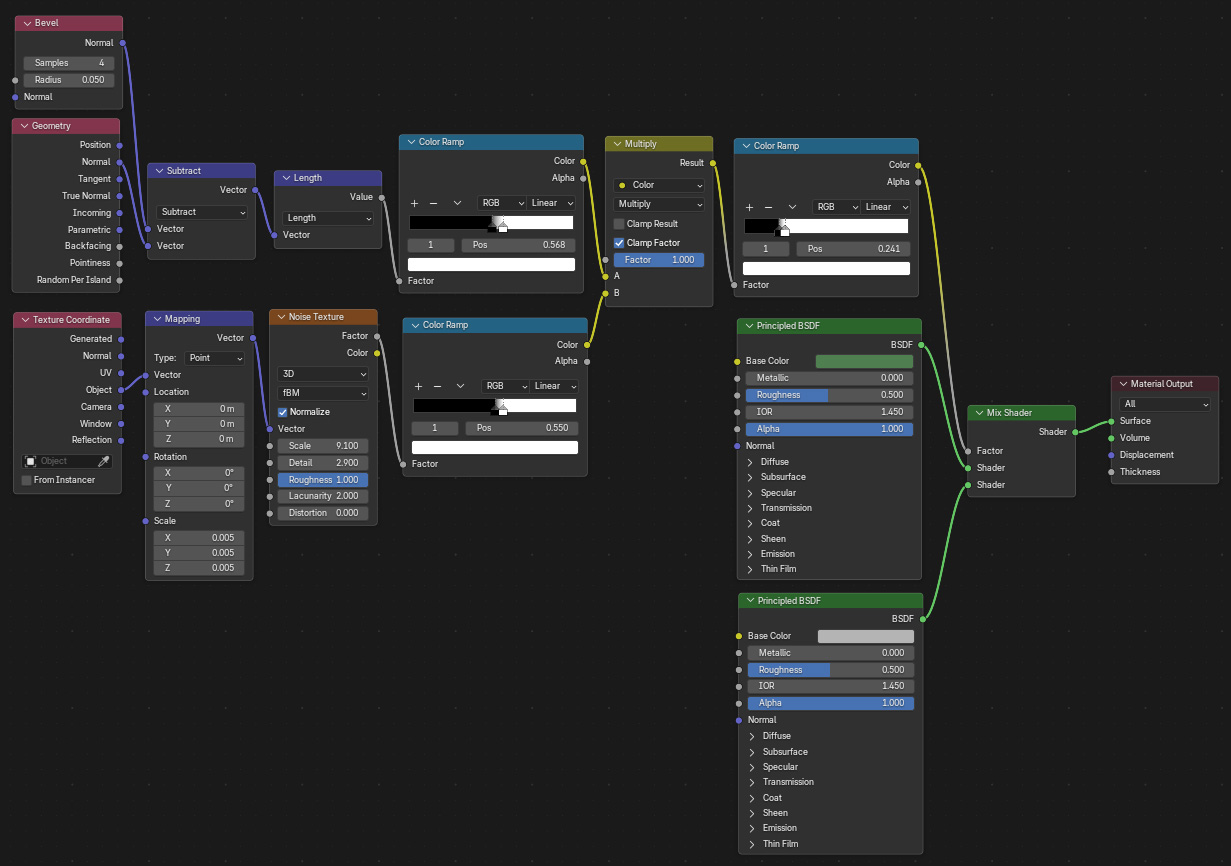Click the green Base Color swatch
Viewport: 1231px width, 866px height.
coord(864,361)
